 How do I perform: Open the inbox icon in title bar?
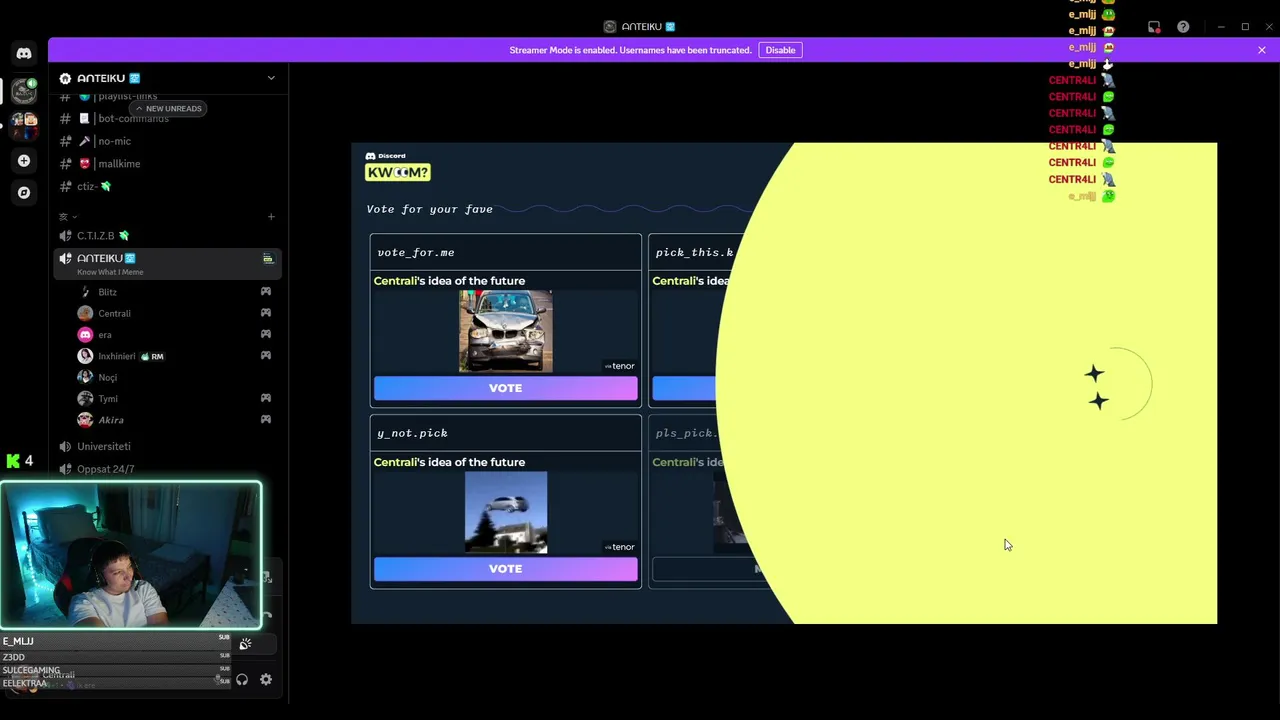pos(1154,27)
